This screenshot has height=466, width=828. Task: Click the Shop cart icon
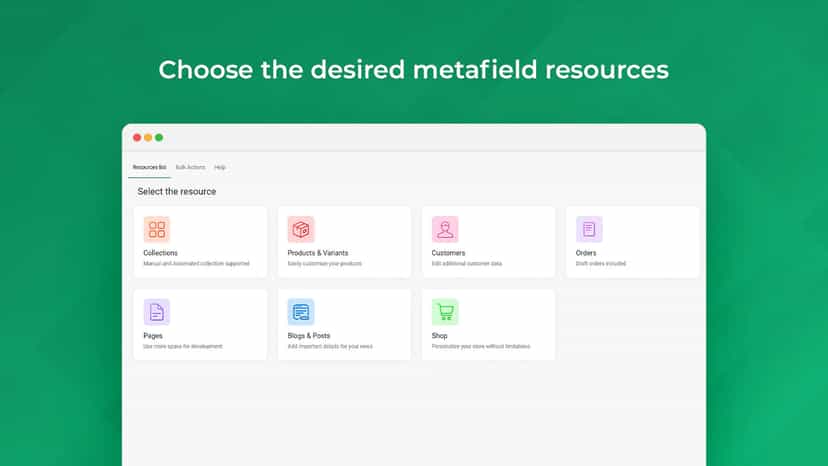pyautogui.click(x=445, y=312)
